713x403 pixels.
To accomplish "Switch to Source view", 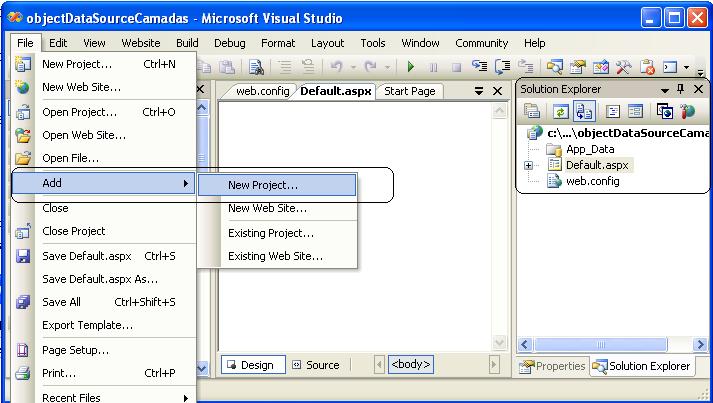I will coord(316,365).
